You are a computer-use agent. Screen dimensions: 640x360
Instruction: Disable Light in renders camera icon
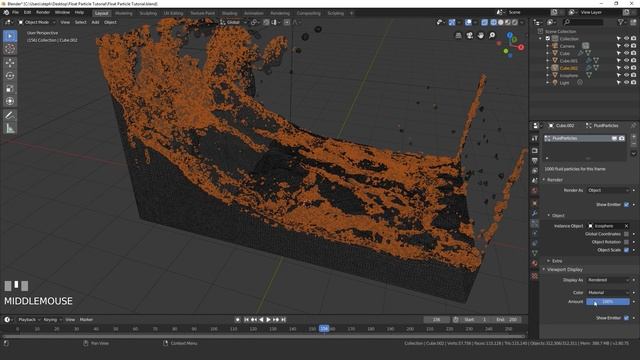pyautogui.click(x=633, y=82)
